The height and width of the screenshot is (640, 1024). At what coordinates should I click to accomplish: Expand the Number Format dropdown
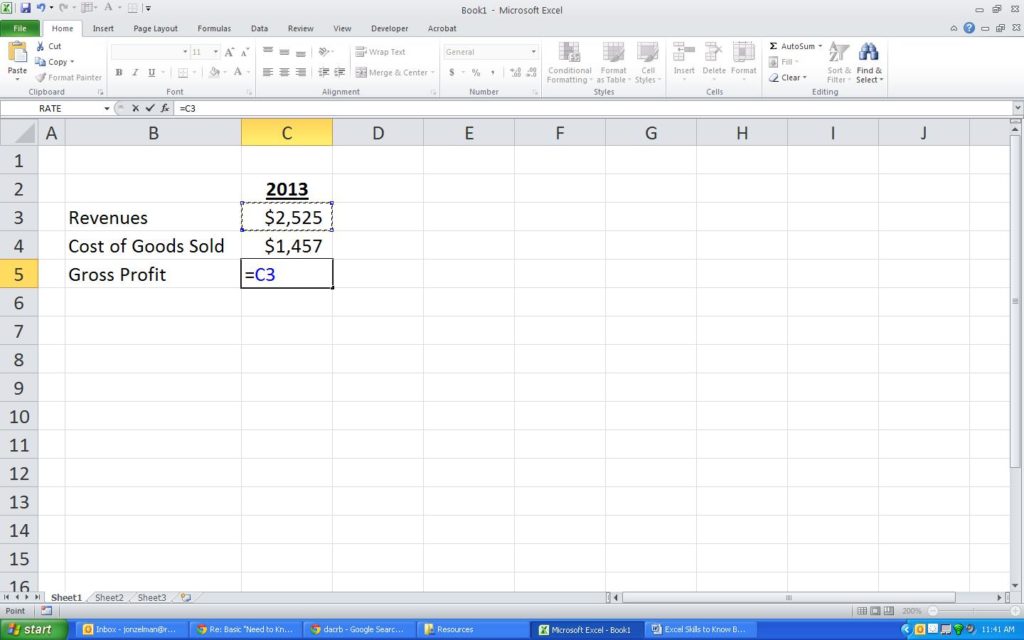tap(533, 51)
